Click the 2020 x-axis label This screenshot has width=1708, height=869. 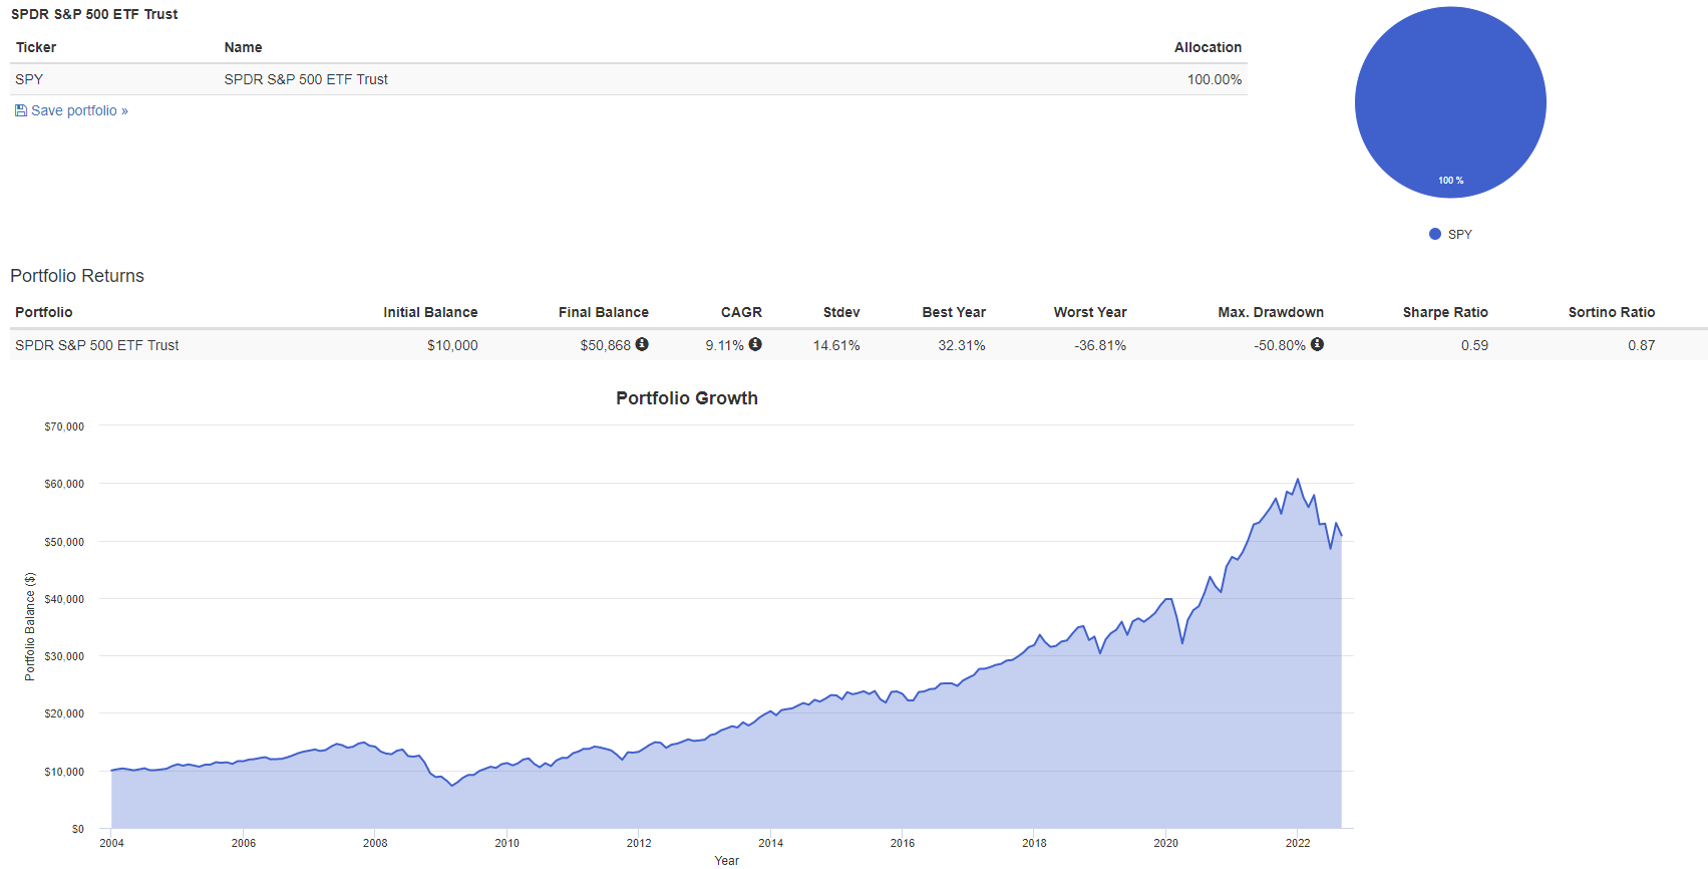point(1166,843)
